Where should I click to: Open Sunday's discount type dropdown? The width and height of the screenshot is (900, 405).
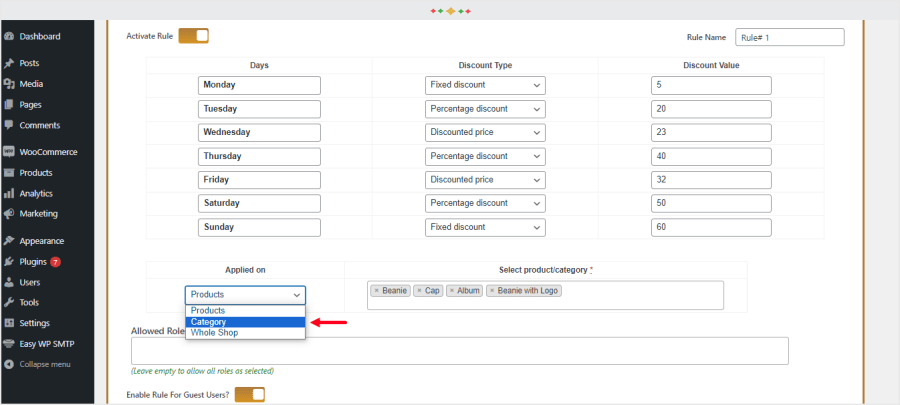point(485,227)
